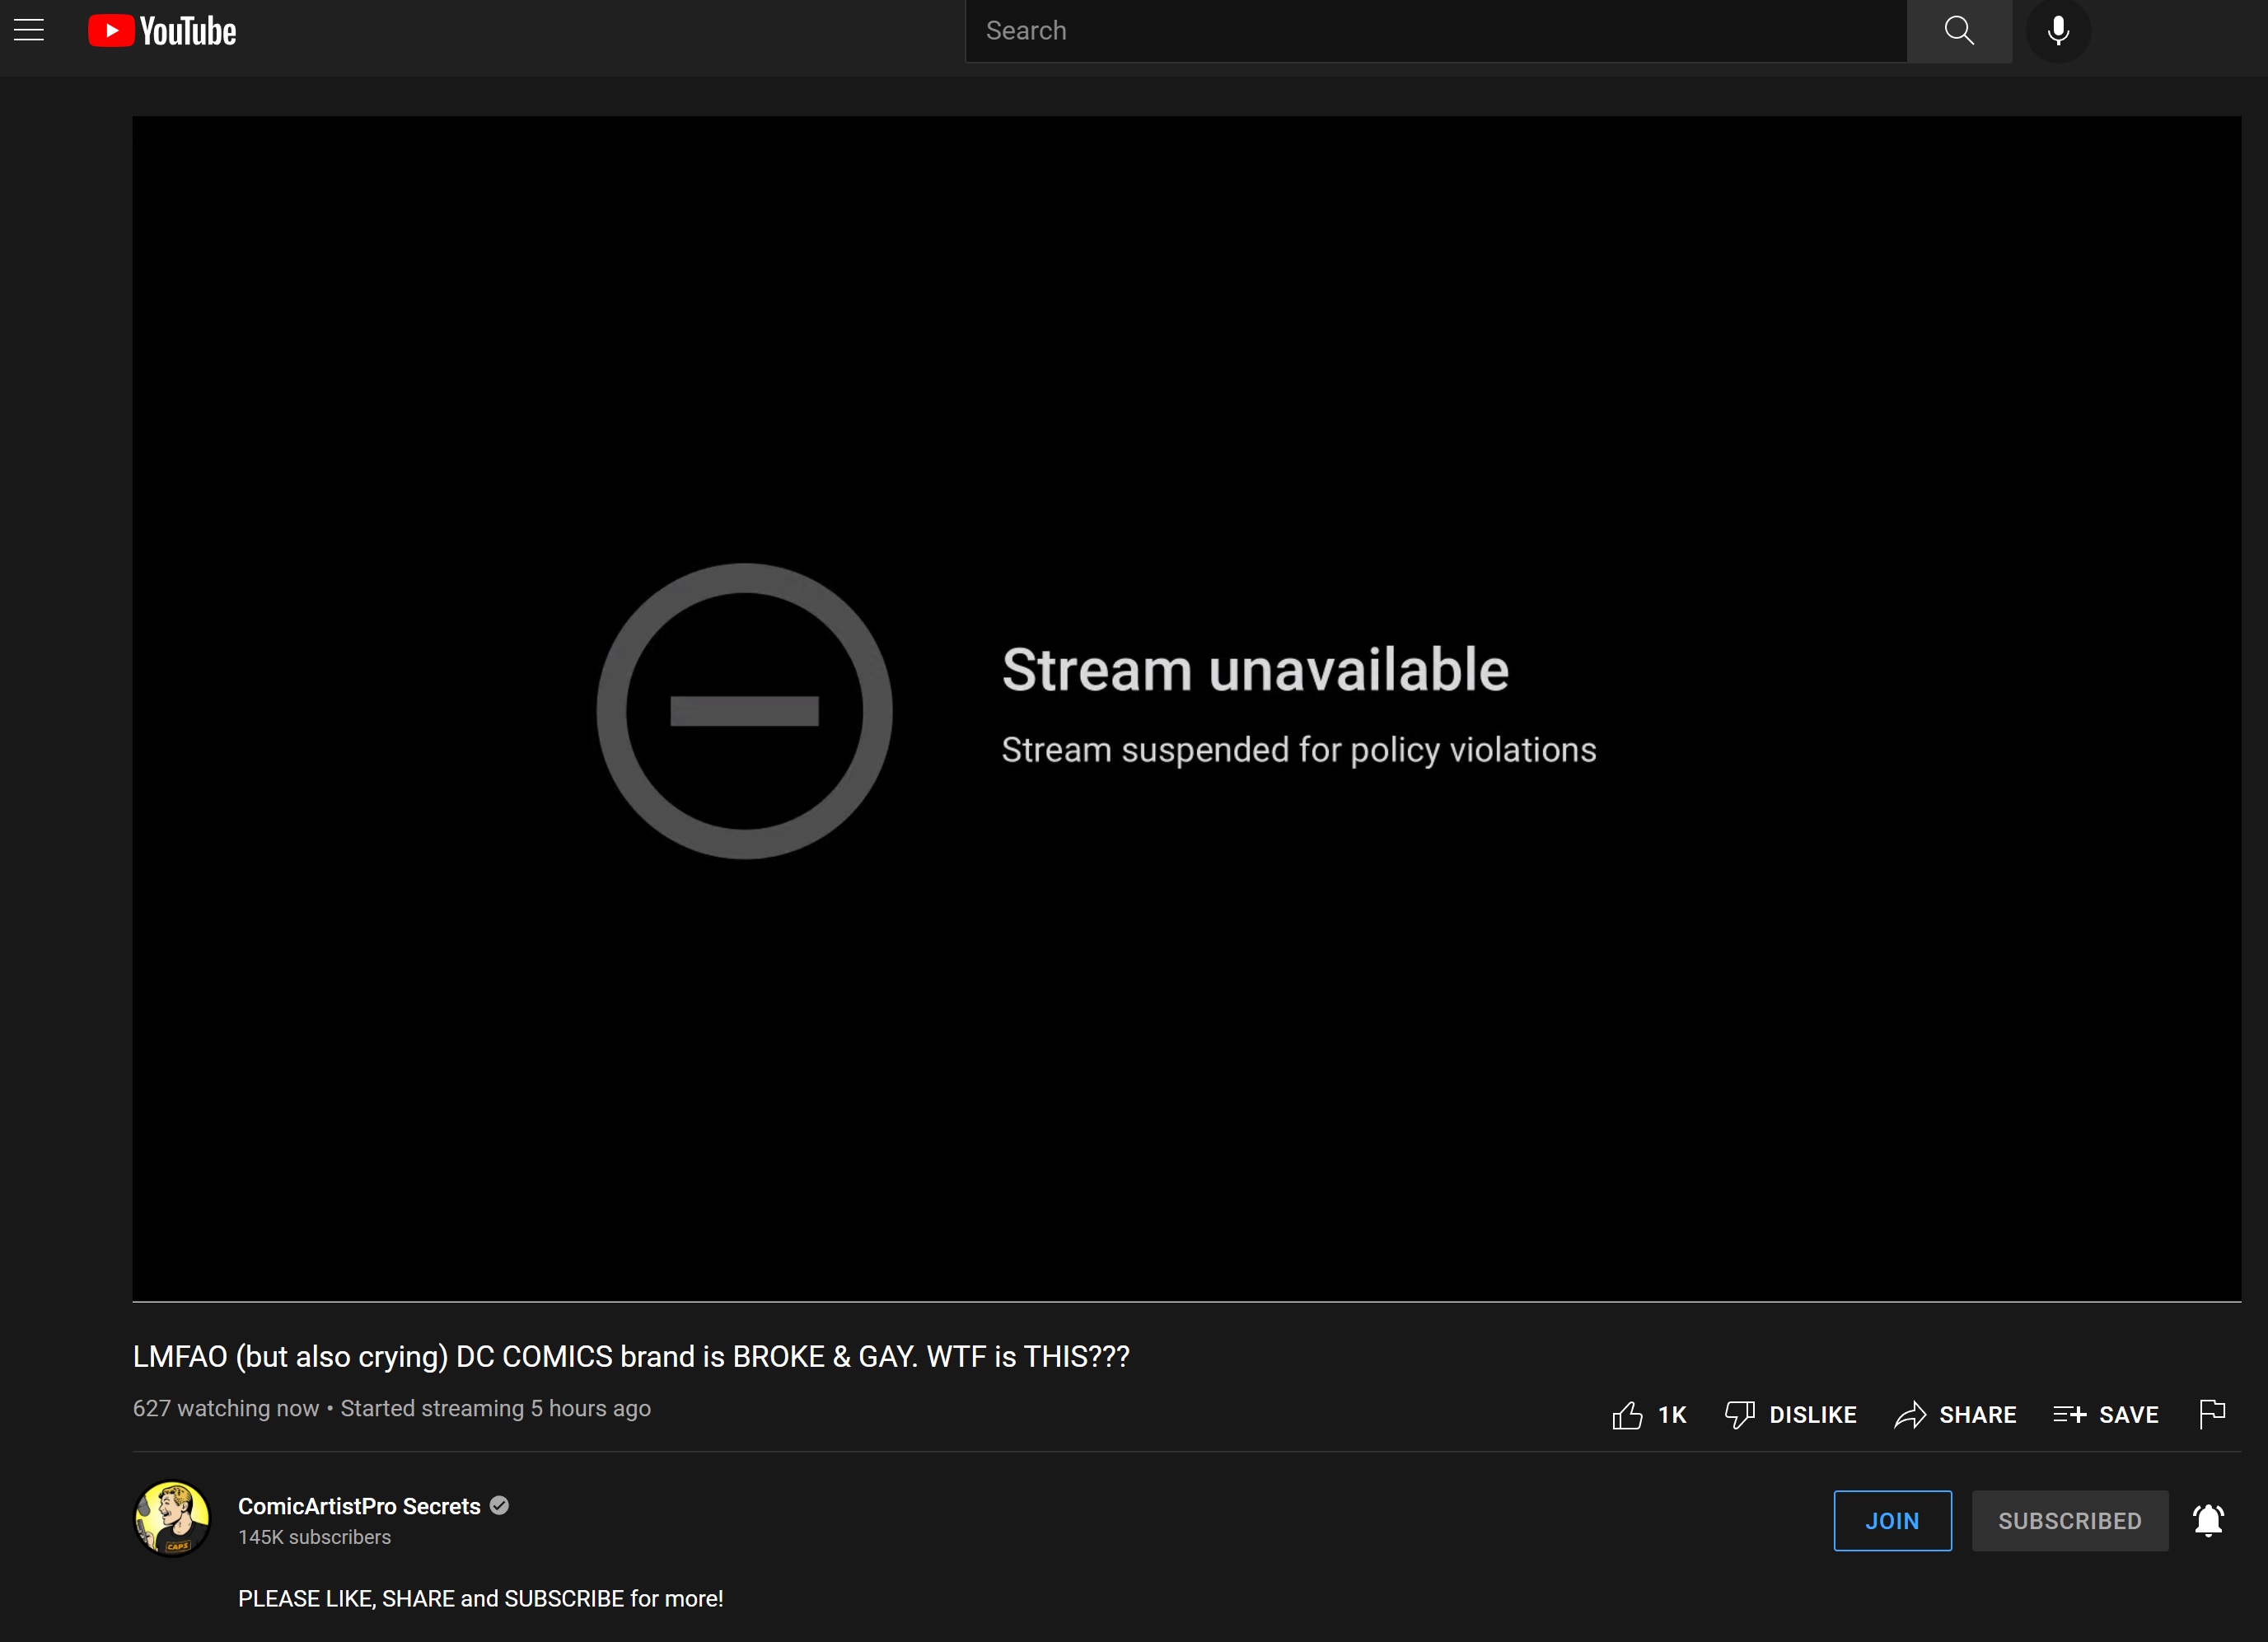Open ComicArtistPro Secrets channel avatar
Viewport: 2268px width, 1642px height.
(172, 1519)
